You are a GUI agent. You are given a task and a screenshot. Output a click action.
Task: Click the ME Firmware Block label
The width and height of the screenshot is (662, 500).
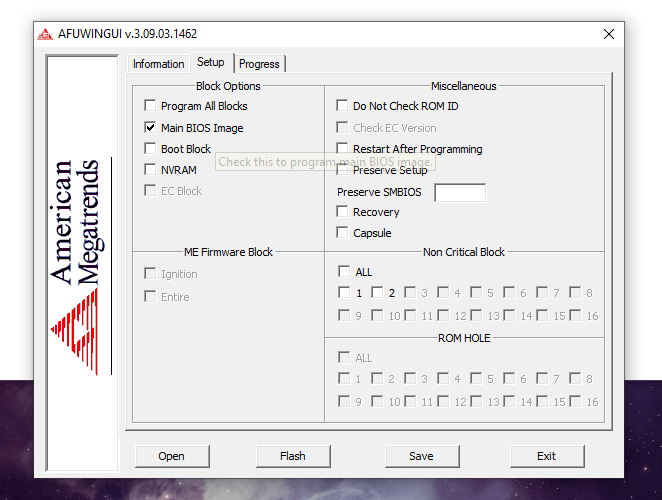pyautogui.click(x=228, y=252)
